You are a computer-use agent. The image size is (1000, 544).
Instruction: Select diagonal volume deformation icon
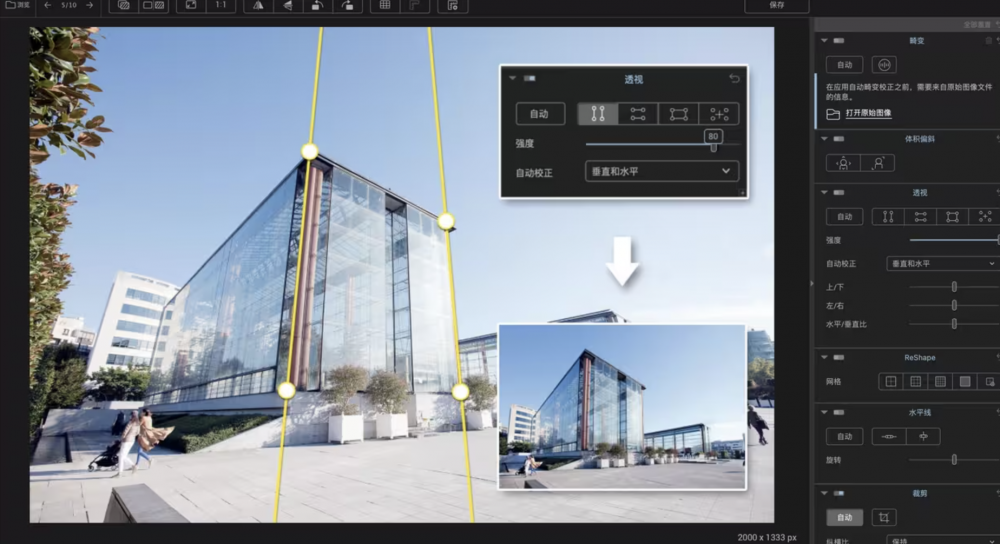pyautogui.click(x=878, y=163)
